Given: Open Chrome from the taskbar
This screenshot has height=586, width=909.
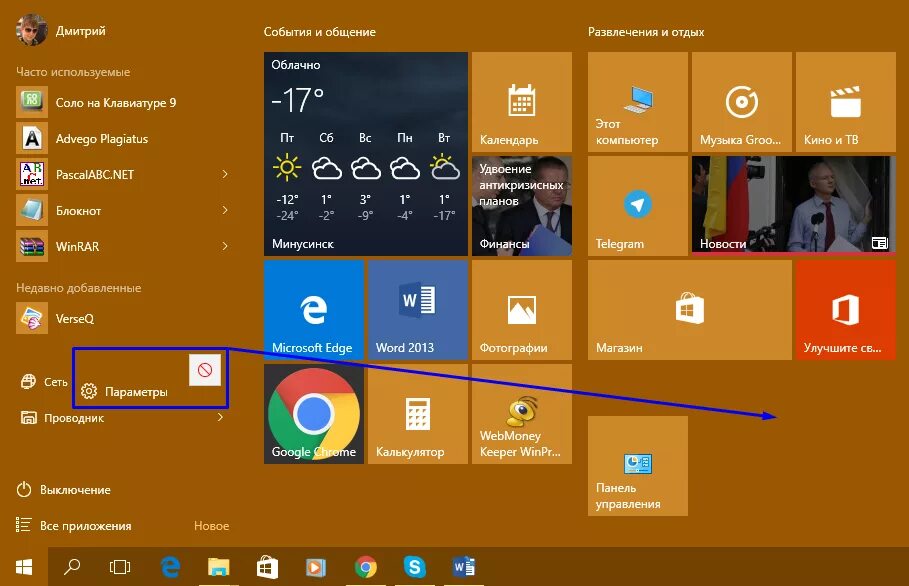Looking at the screenshot, I should pos(365,567).
